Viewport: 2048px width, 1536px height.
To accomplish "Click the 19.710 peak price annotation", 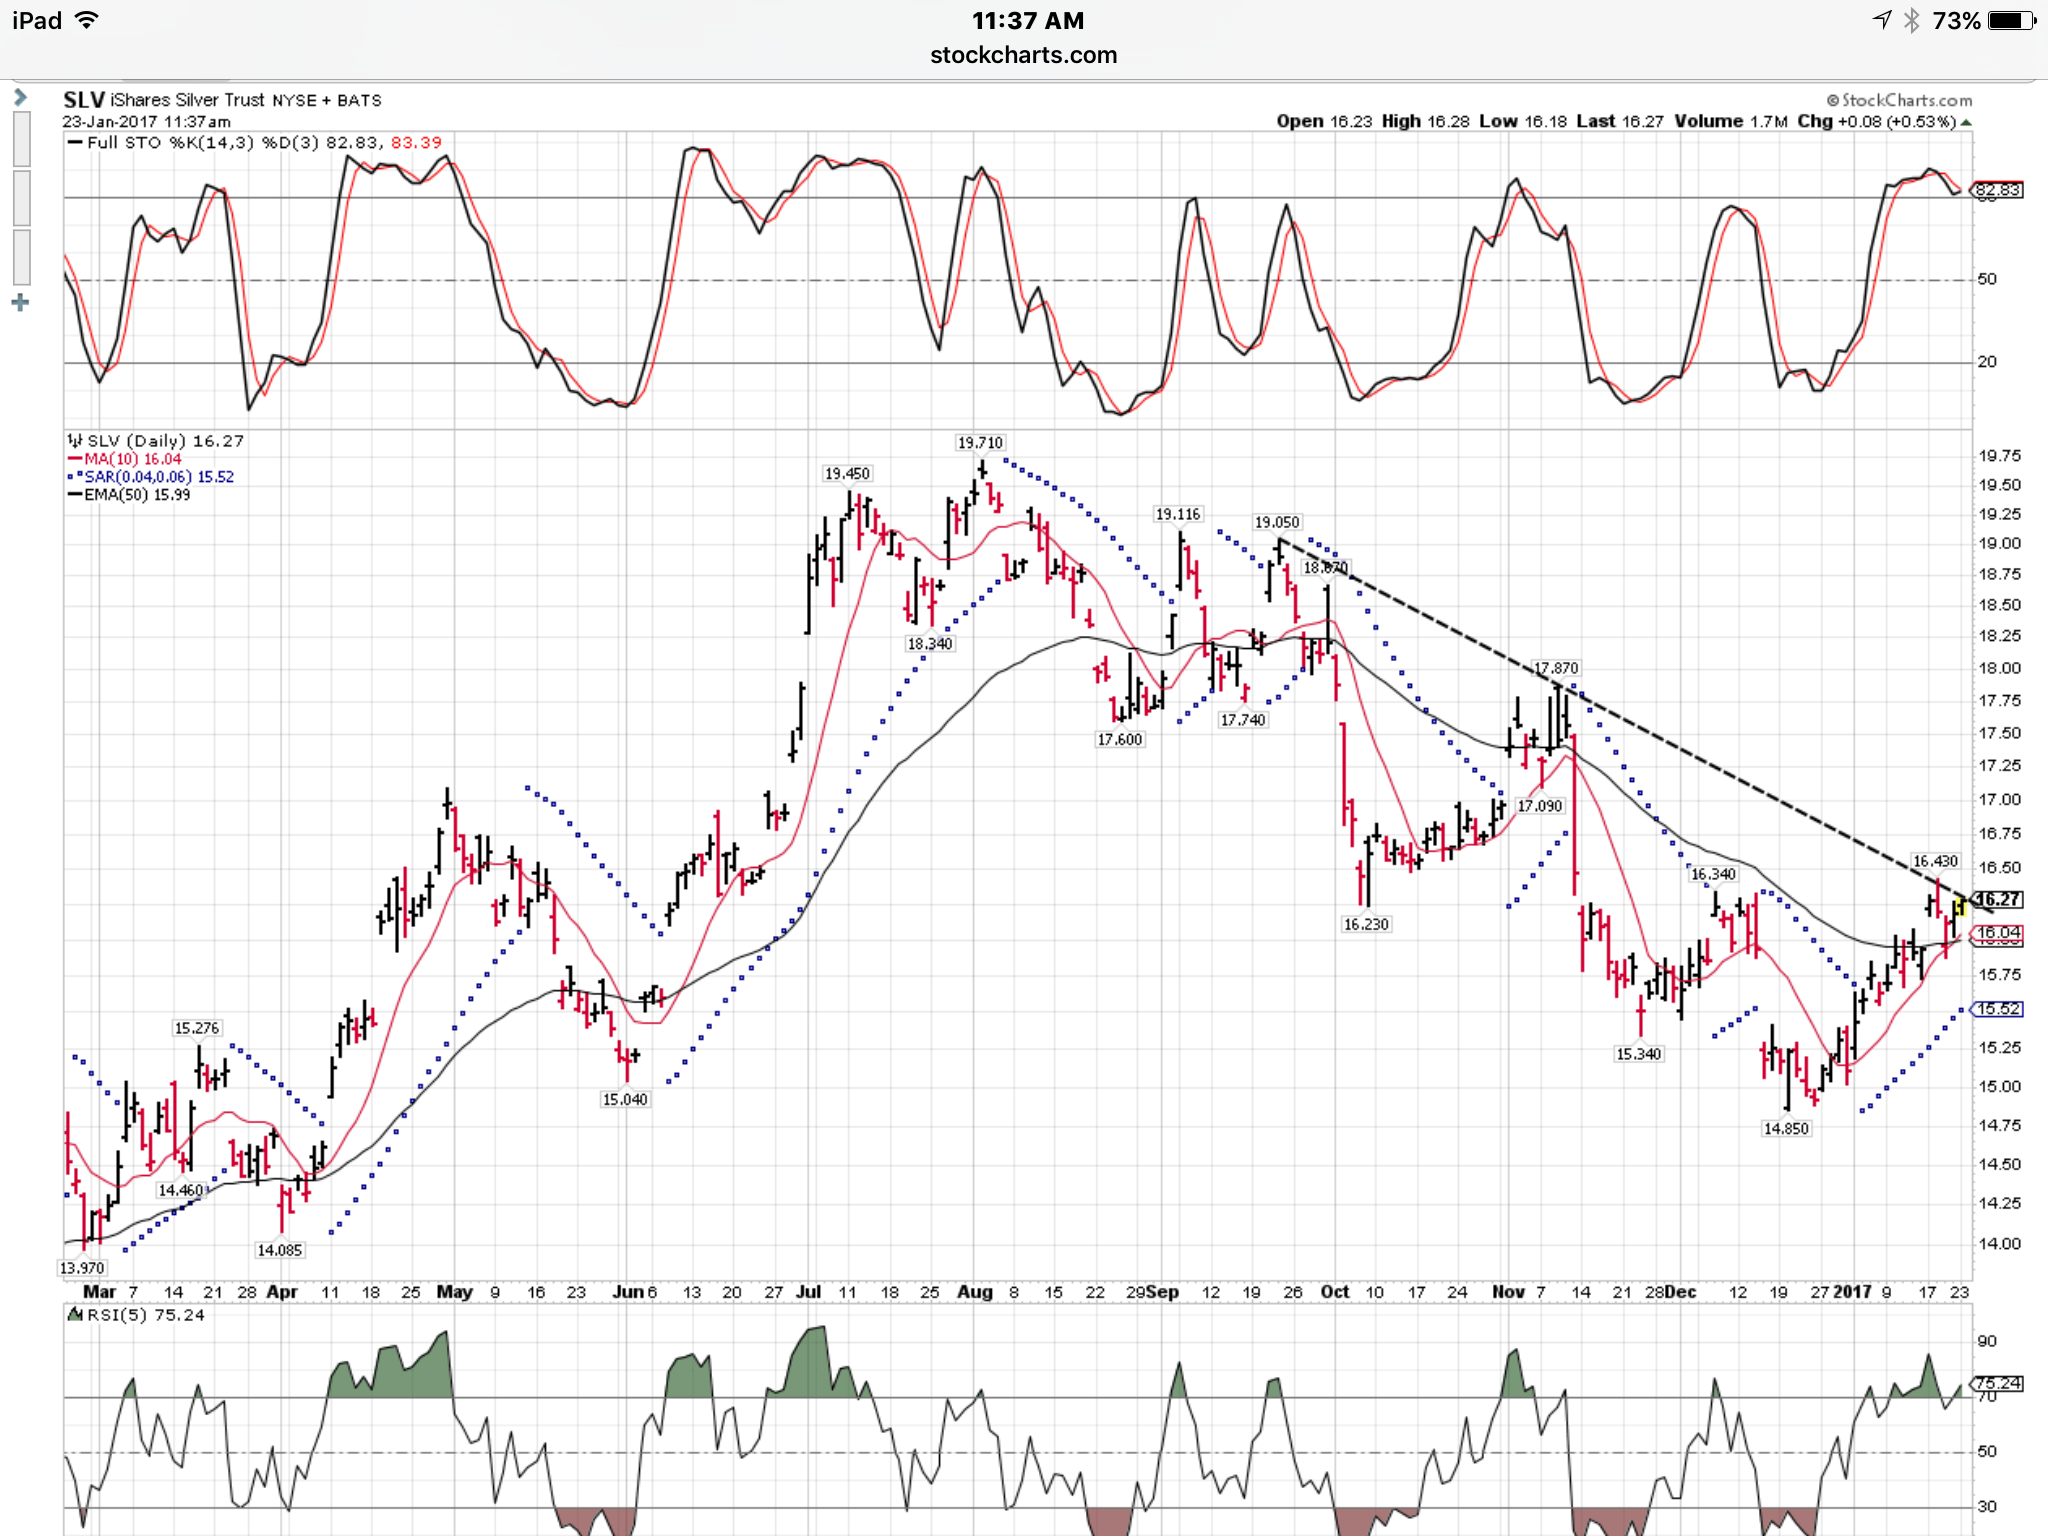I will coord(979,443).
